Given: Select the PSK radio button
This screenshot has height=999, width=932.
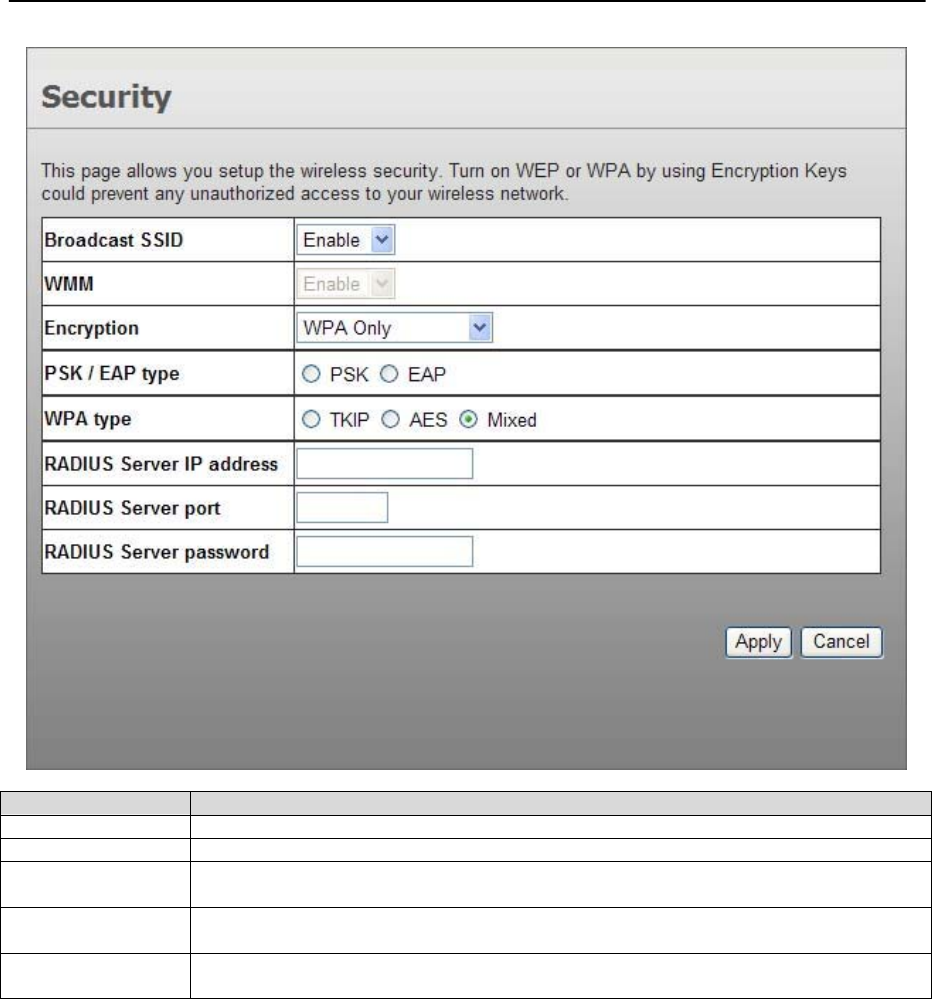Looking at the screenshot, I should (309, 375).
